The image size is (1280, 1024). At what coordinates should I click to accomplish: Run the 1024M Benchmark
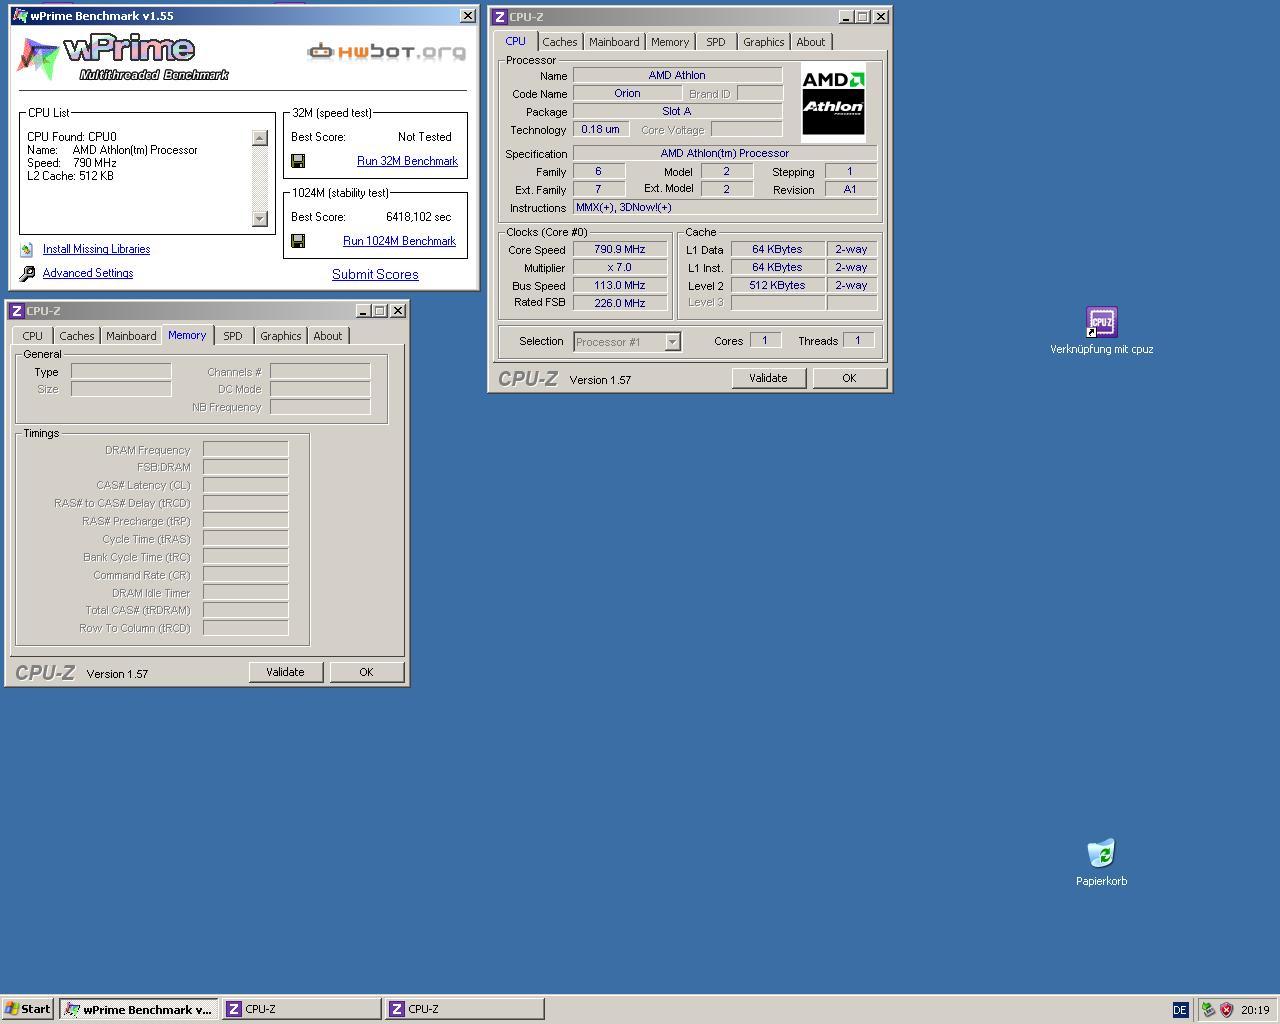click(399, 241)
